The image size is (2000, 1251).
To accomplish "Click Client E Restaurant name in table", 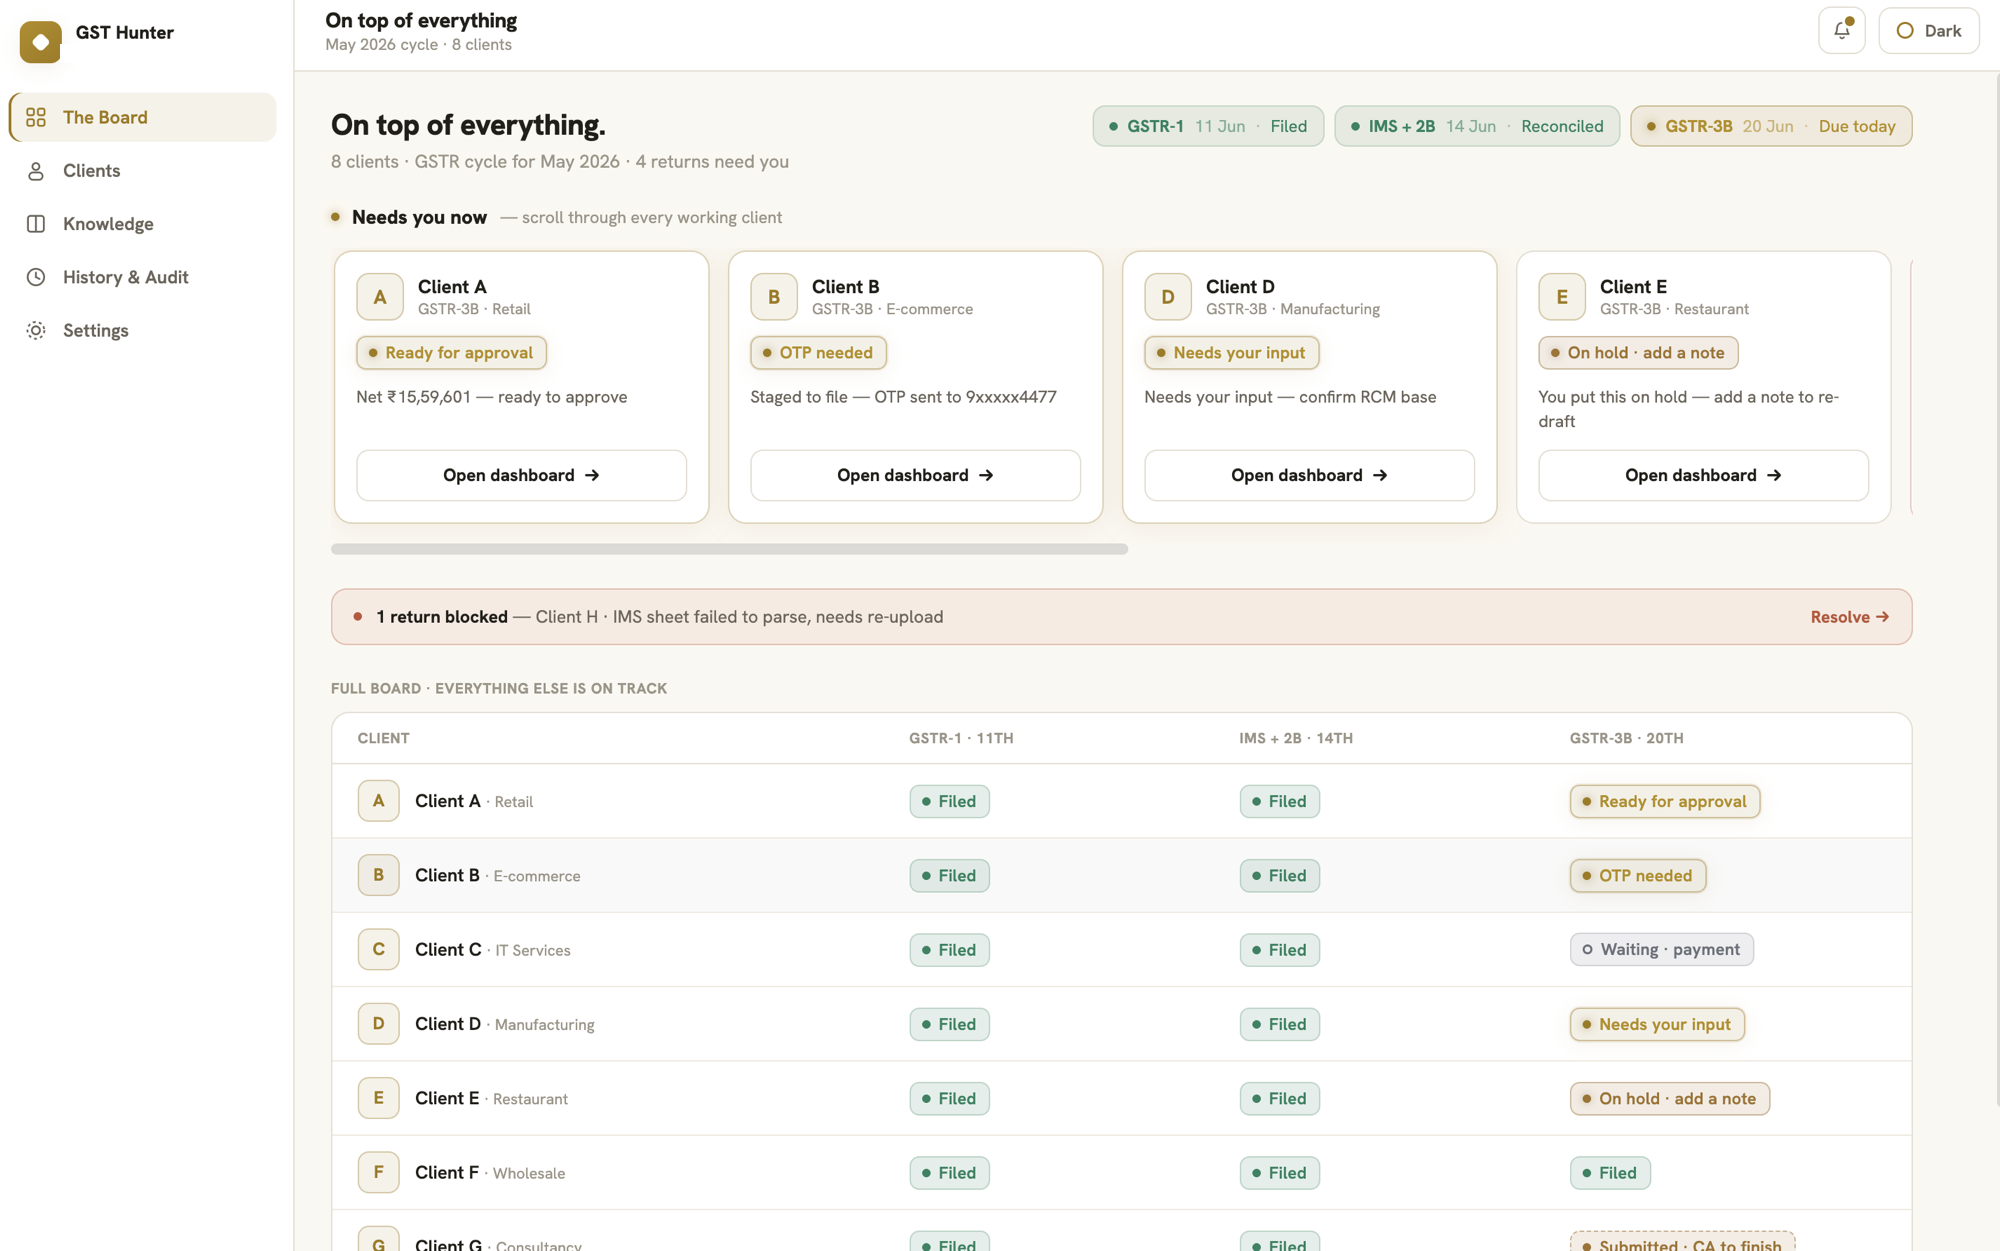I will pyautogui.click(x=491, y=1098).
